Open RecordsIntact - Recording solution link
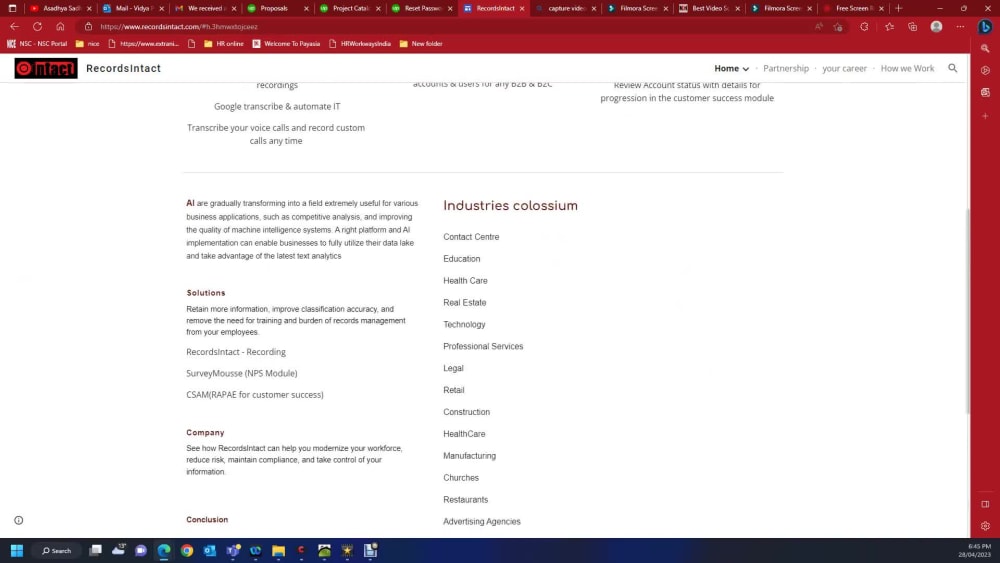This screenshot has width=1000, height=563. (x=236, y=352)
